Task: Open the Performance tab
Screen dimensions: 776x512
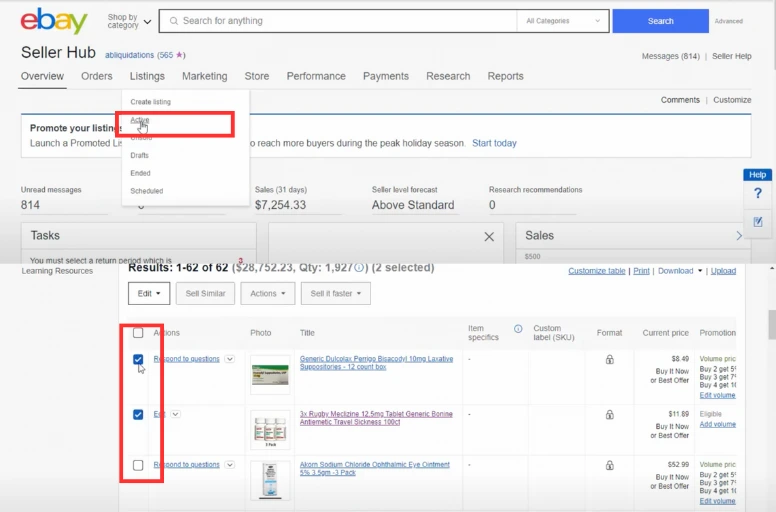Action: [316, 76]
